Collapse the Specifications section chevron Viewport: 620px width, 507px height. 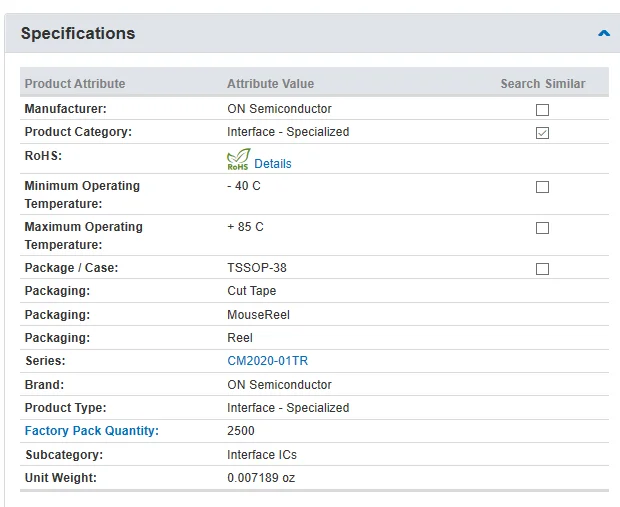603,34
